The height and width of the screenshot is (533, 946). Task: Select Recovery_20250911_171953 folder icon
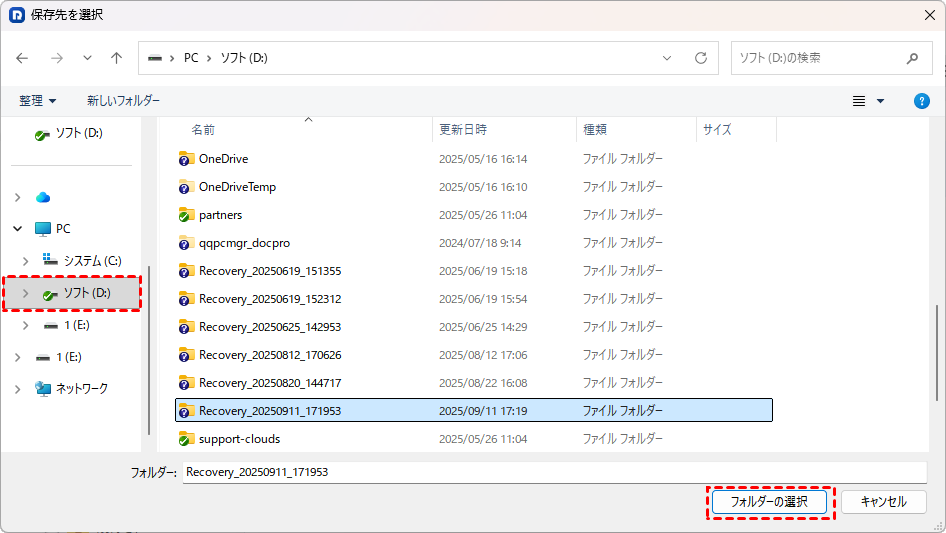point(186,411)
